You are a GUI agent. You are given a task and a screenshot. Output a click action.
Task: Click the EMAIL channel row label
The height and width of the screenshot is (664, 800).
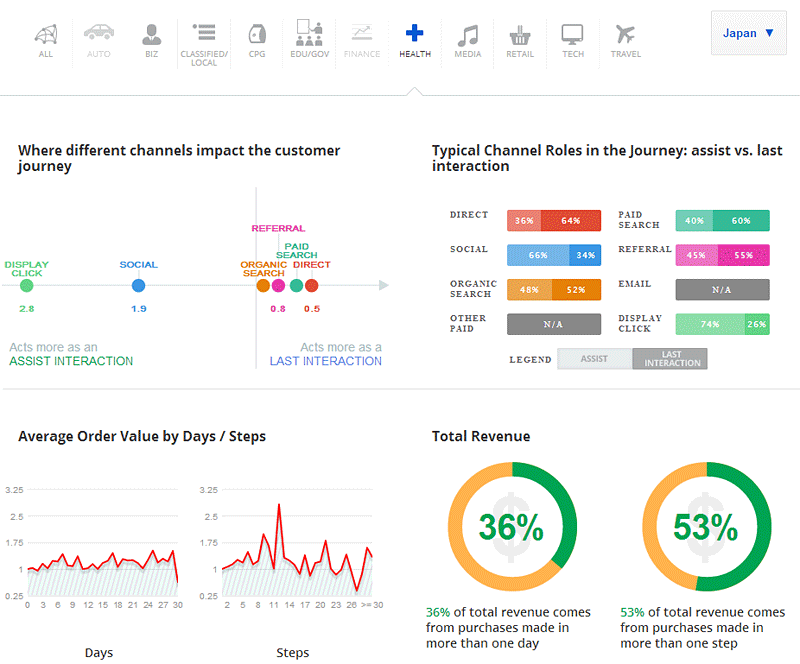coord(635,284)
